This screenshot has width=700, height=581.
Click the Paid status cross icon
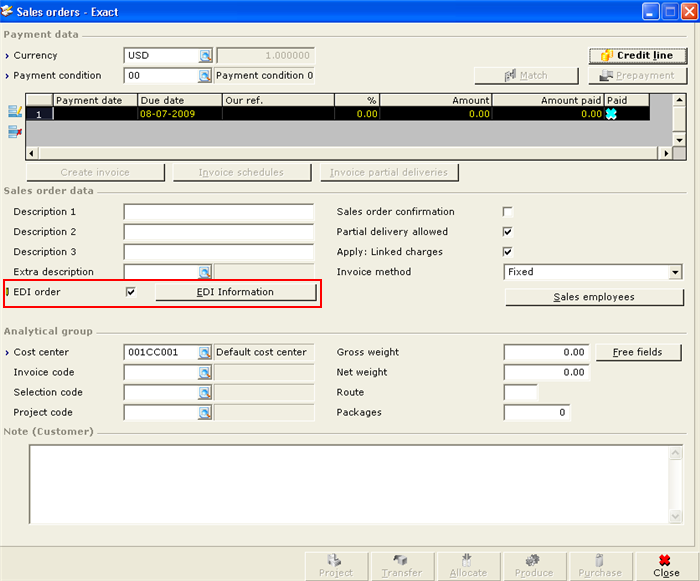click(x=611, y=114)
